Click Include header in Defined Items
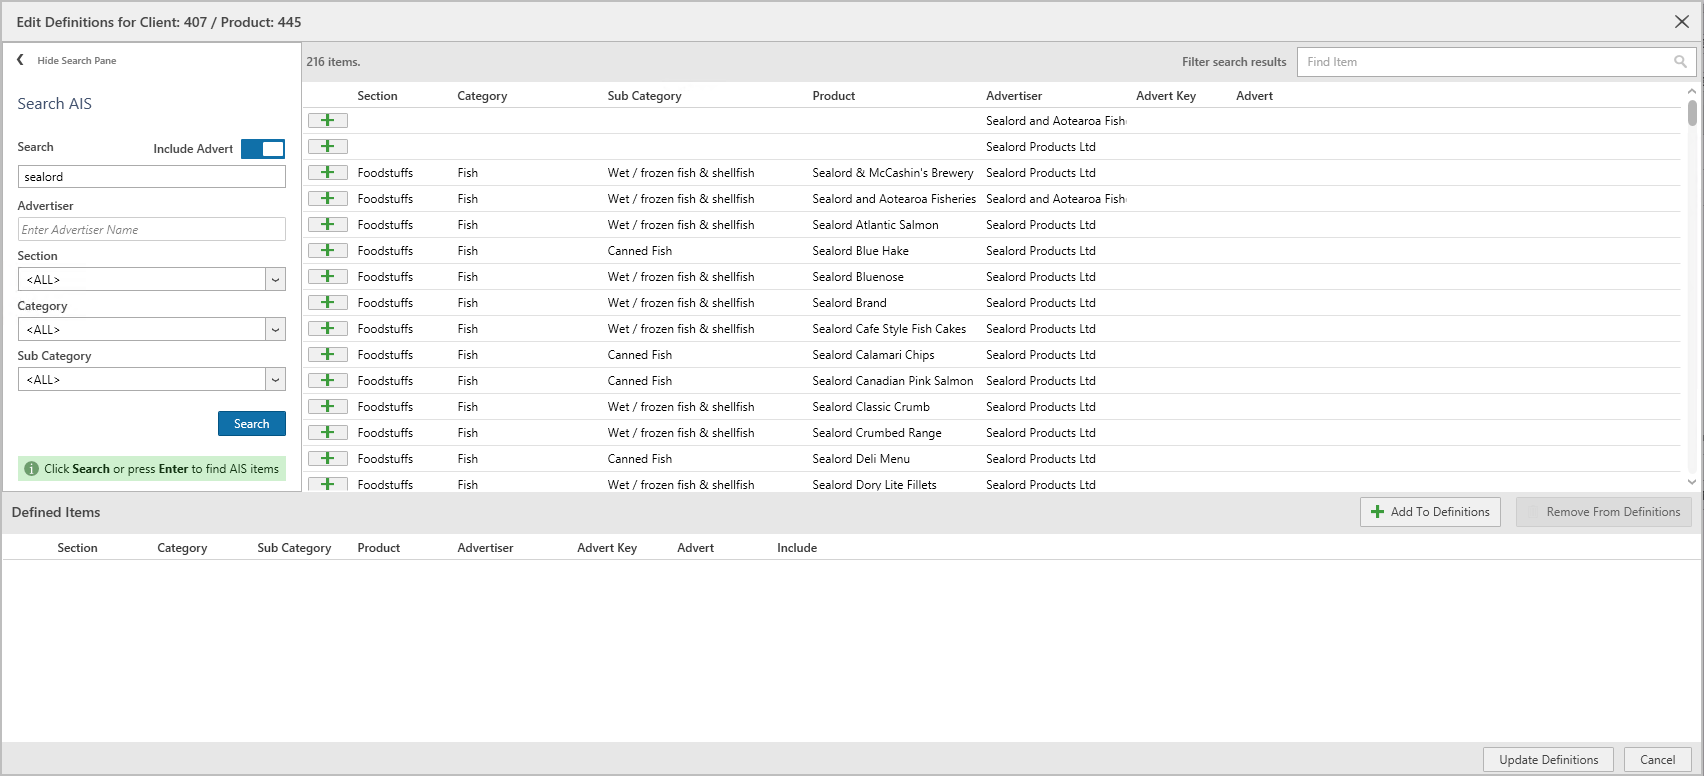 pos(797,548)
